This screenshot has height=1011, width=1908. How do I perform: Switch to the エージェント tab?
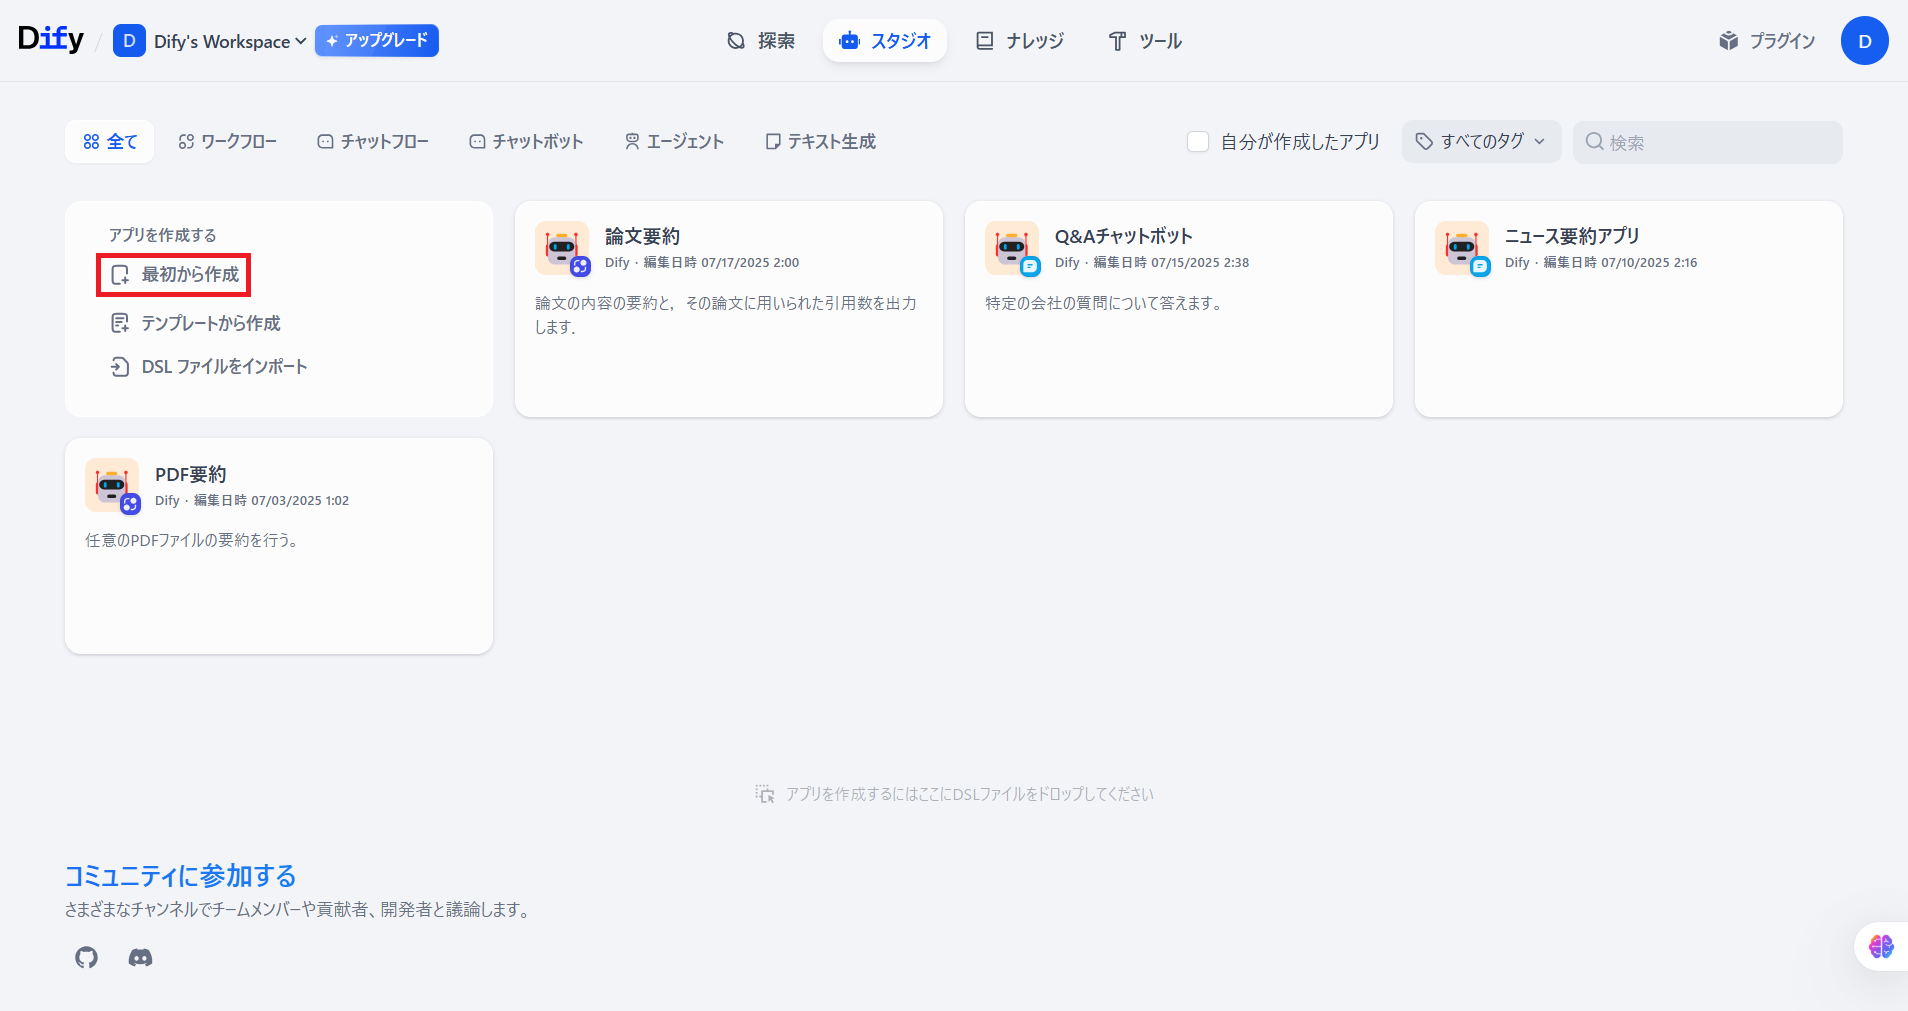(674, 141)
